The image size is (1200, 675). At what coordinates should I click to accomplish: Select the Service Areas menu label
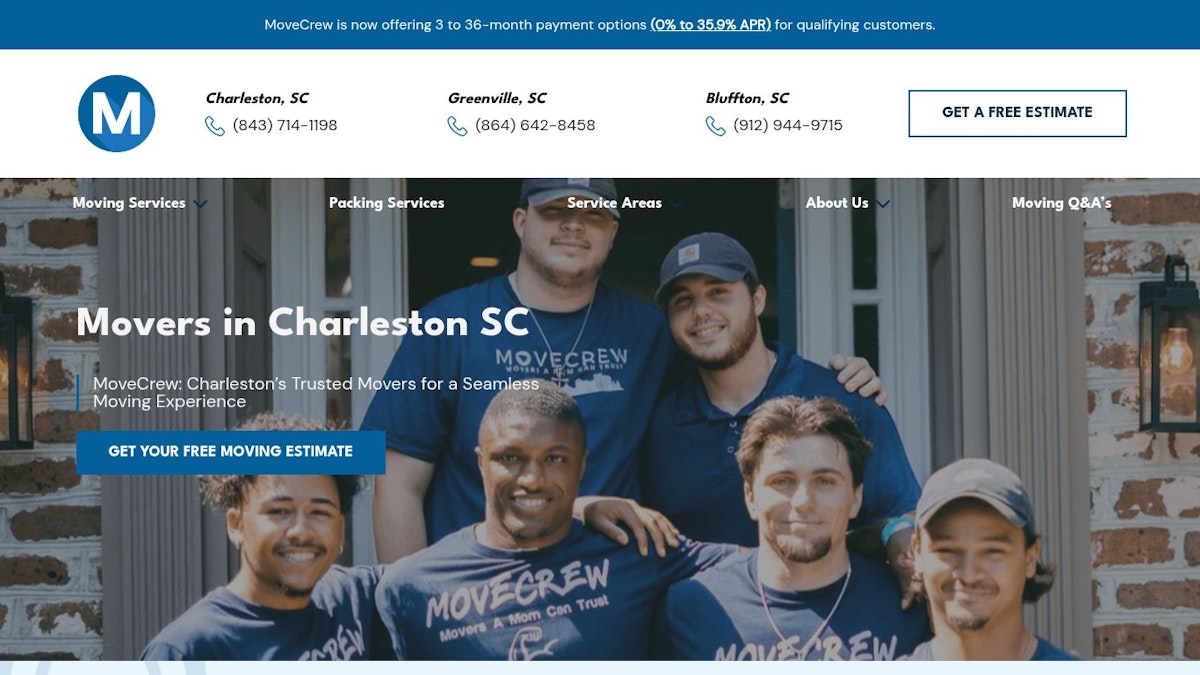(x=614, y=203)
